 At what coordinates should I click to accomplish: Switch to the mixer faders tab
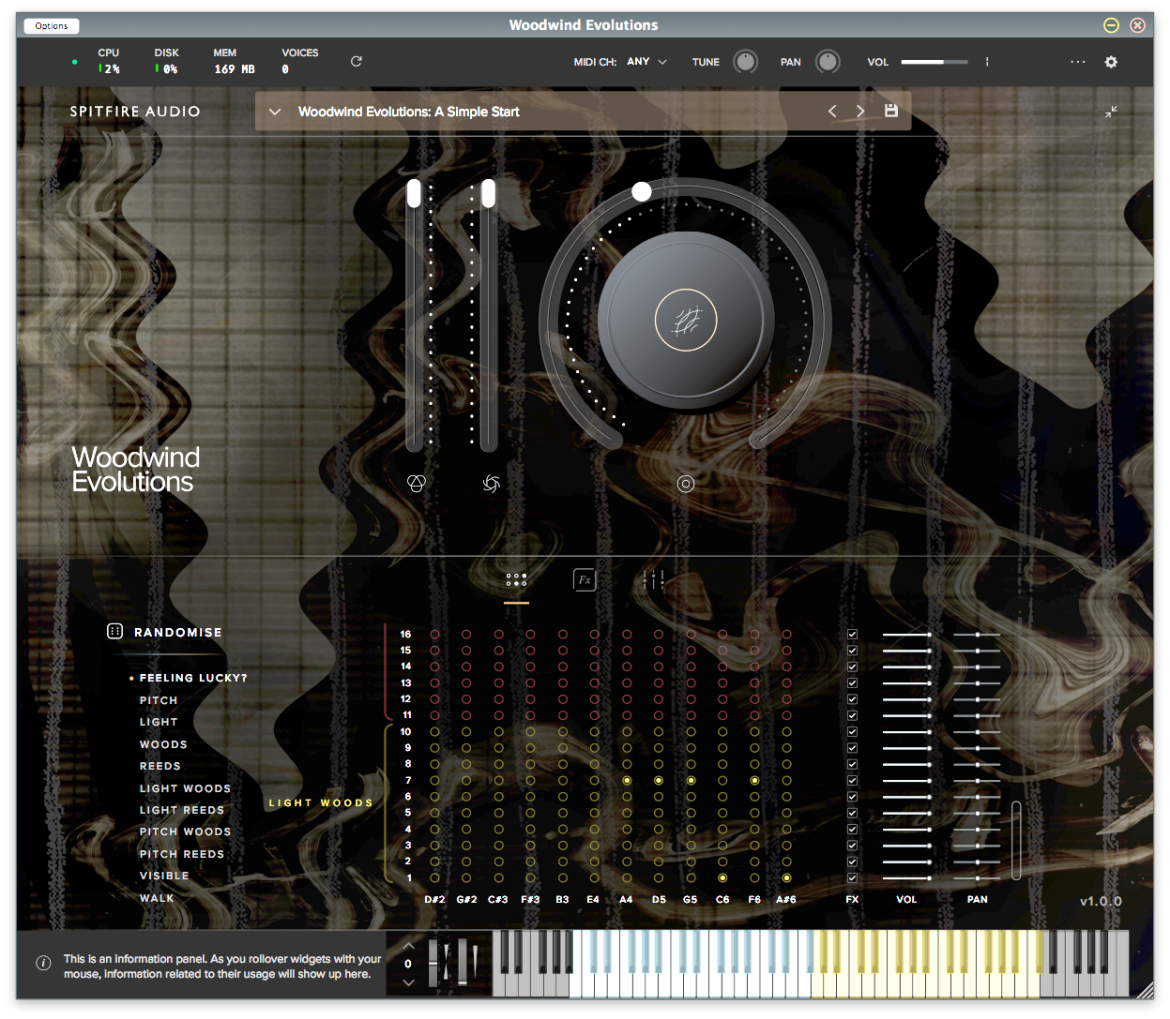(x=653, y=580)
